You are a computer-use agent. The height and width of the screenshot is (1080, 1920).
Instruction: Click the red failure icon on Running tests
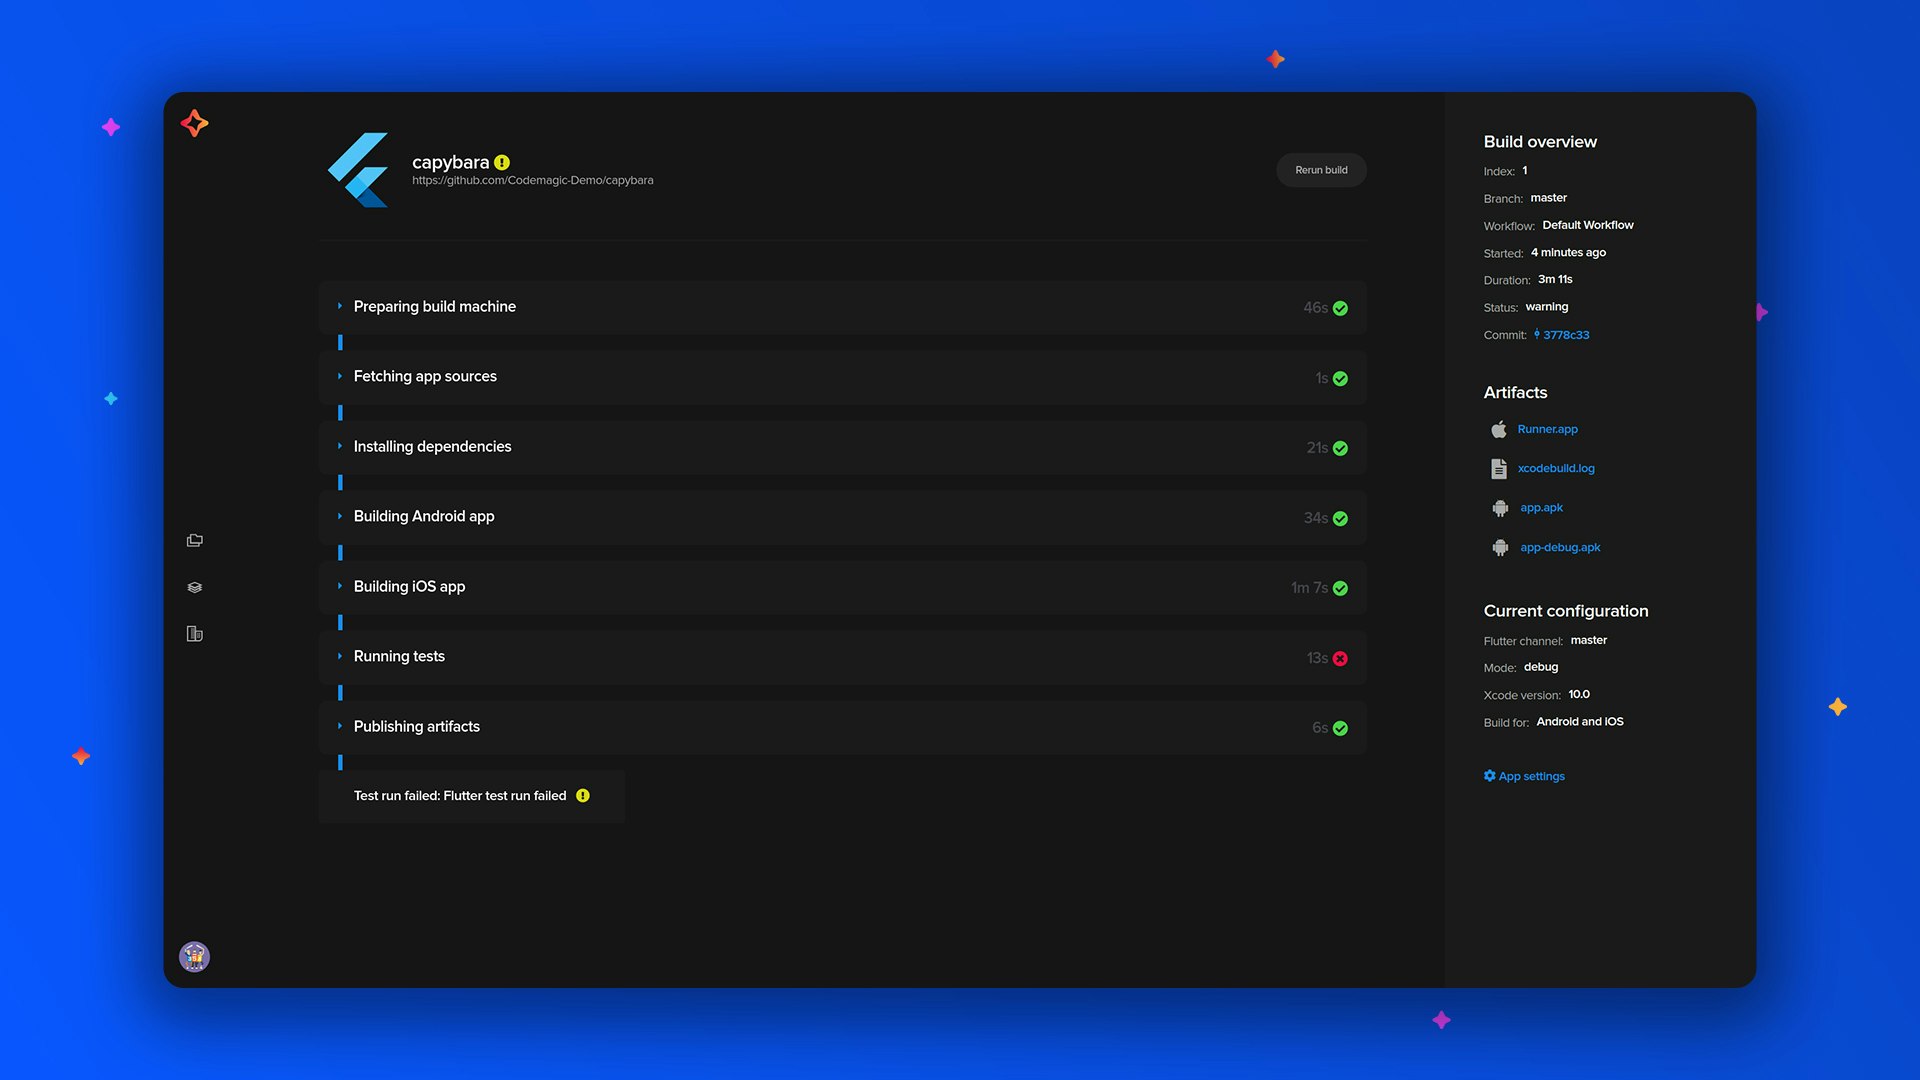(x=1340, y=658)
